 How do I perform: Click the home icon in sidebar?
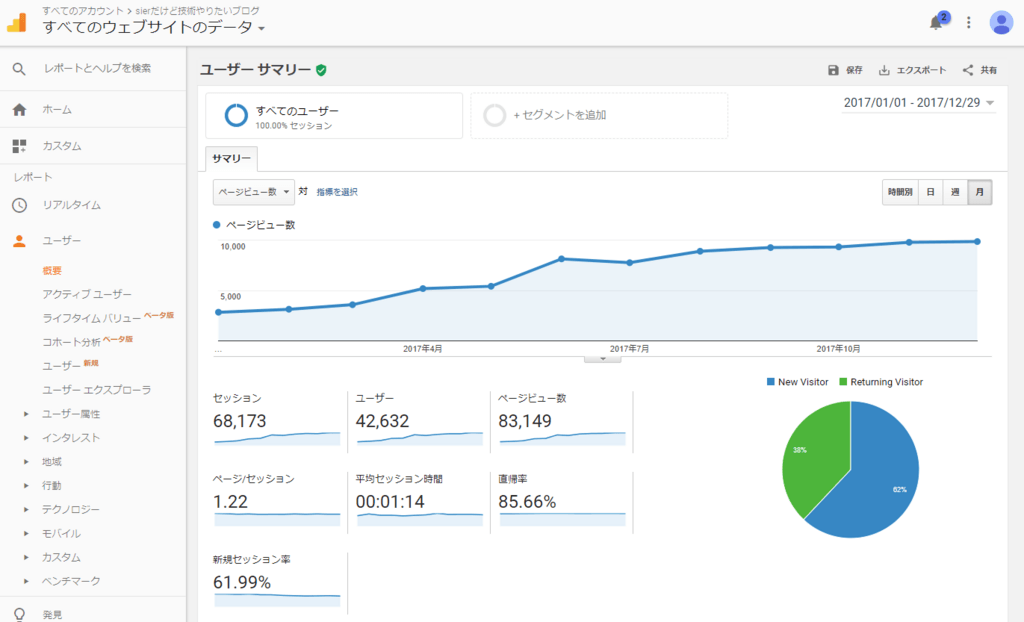pos(19,109)
